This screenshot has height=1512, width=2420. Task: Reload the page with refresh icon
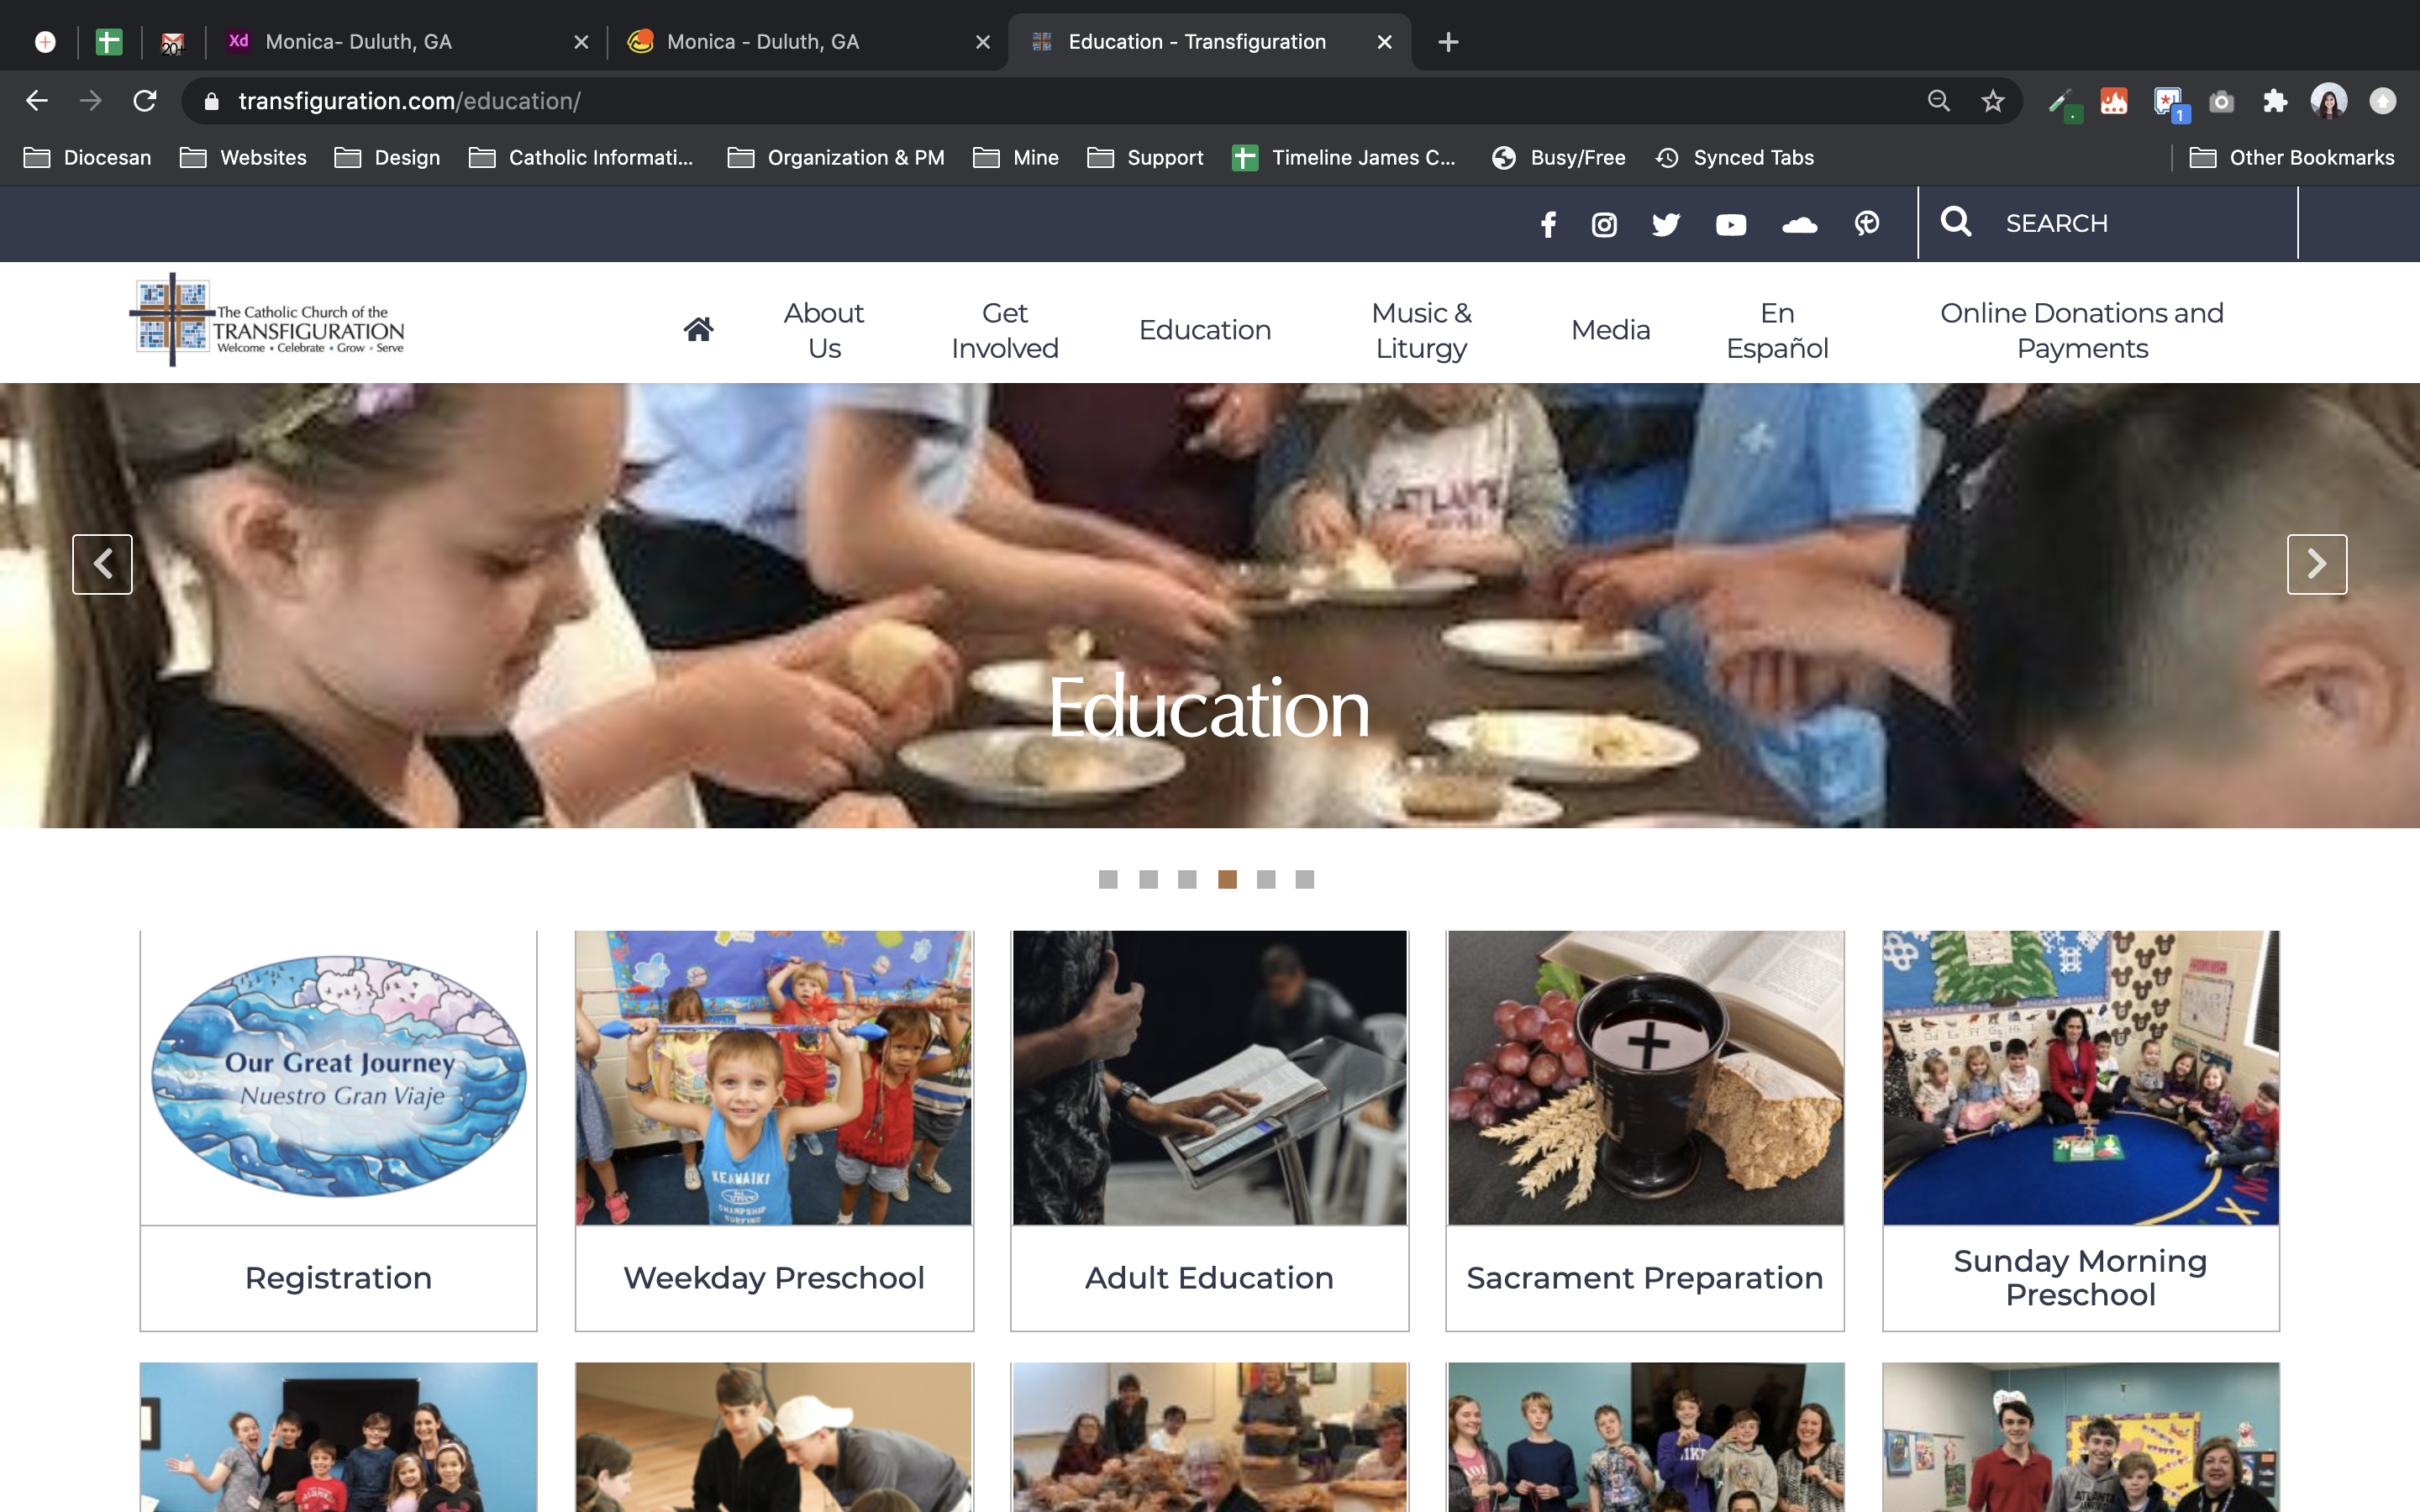pos(145,101)
